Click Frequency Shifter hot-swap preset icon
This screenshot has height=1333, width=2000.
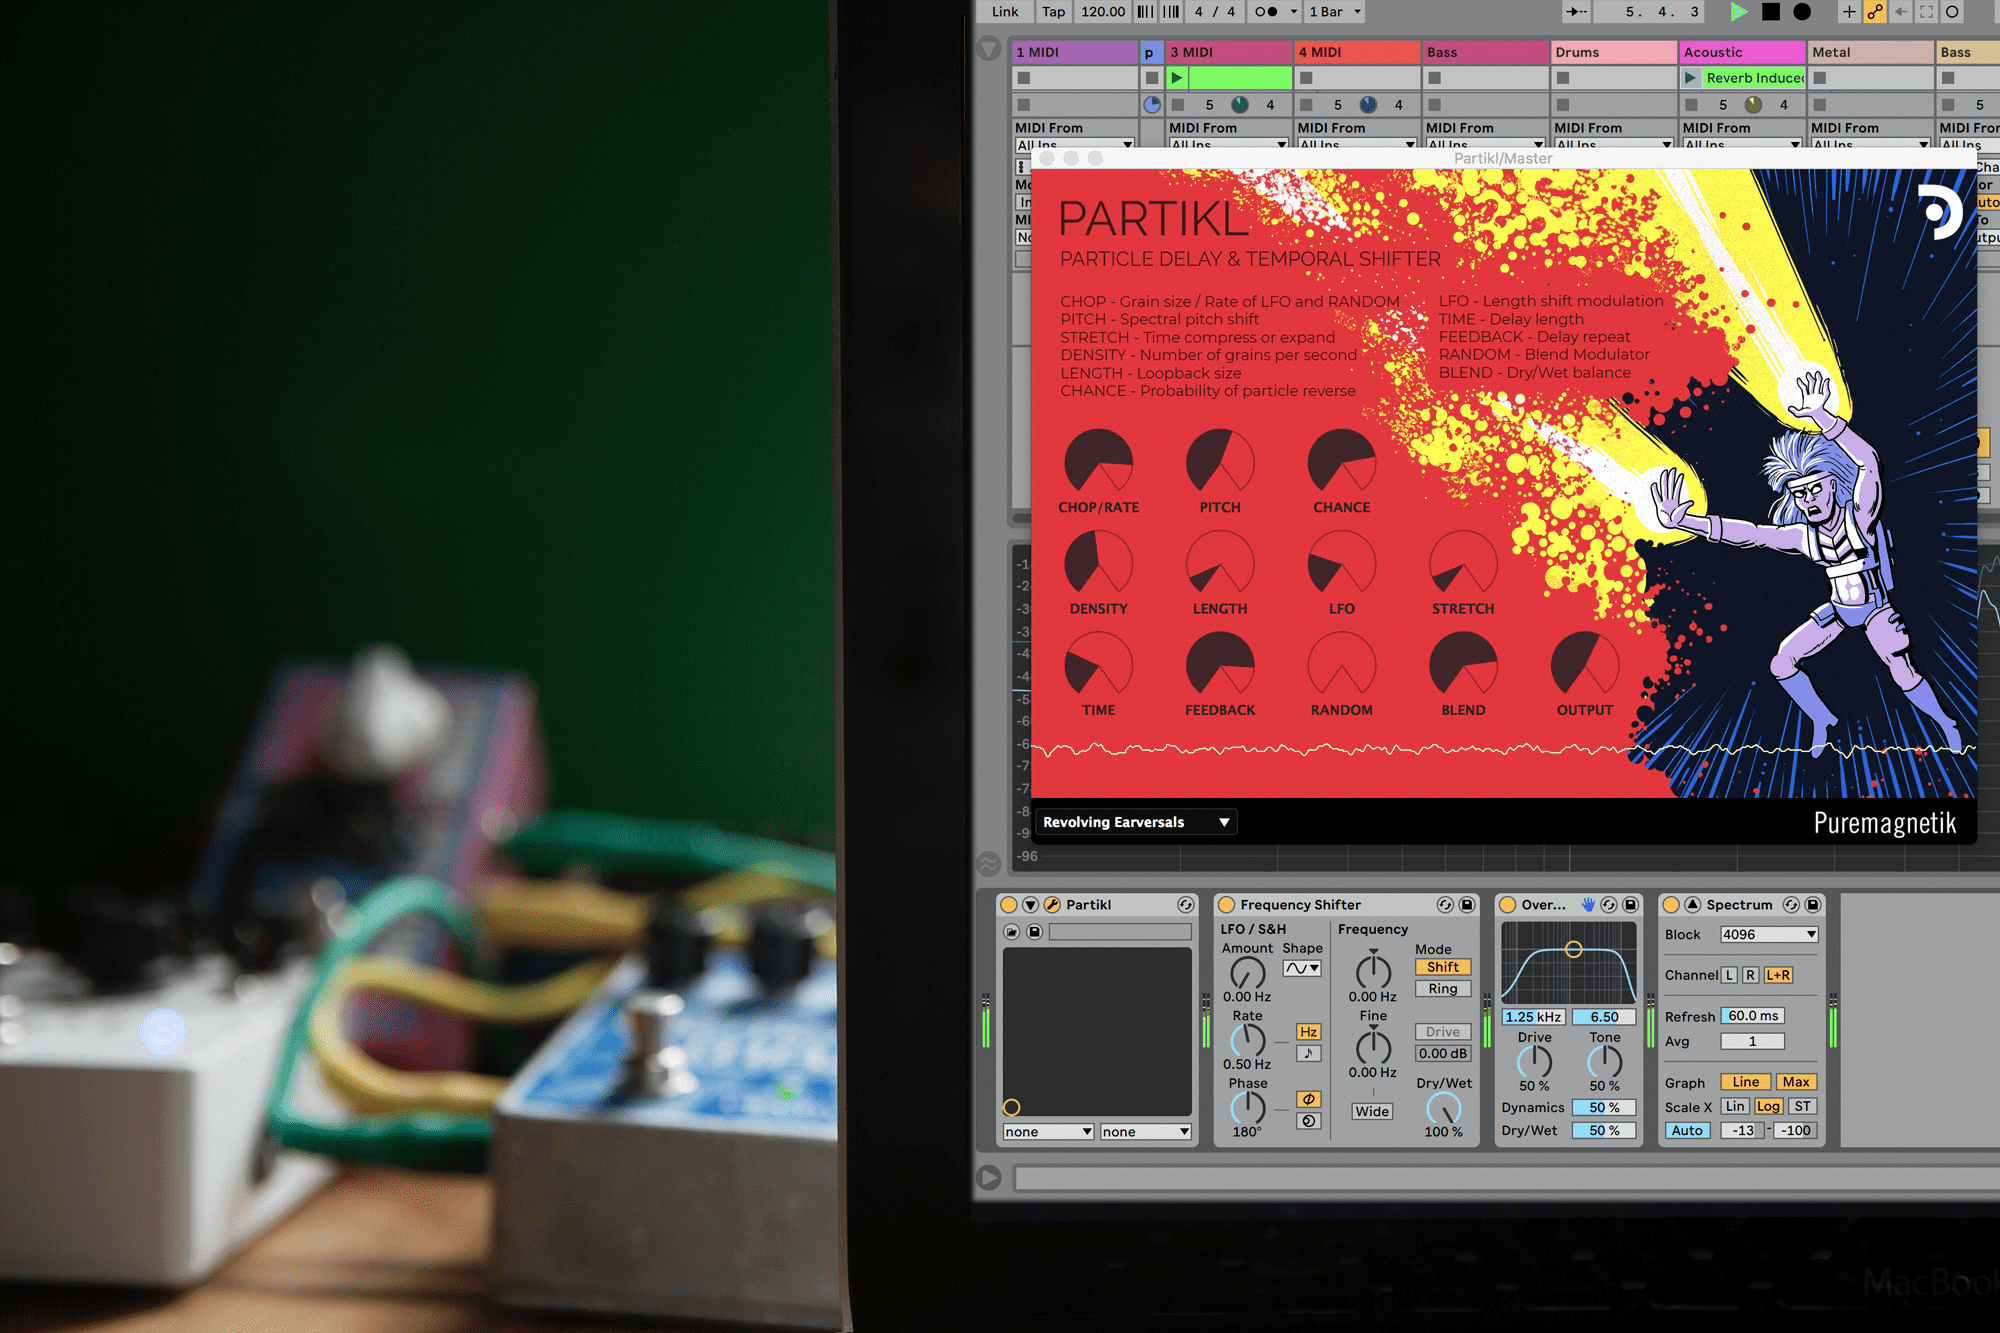tap(1445, 905)
